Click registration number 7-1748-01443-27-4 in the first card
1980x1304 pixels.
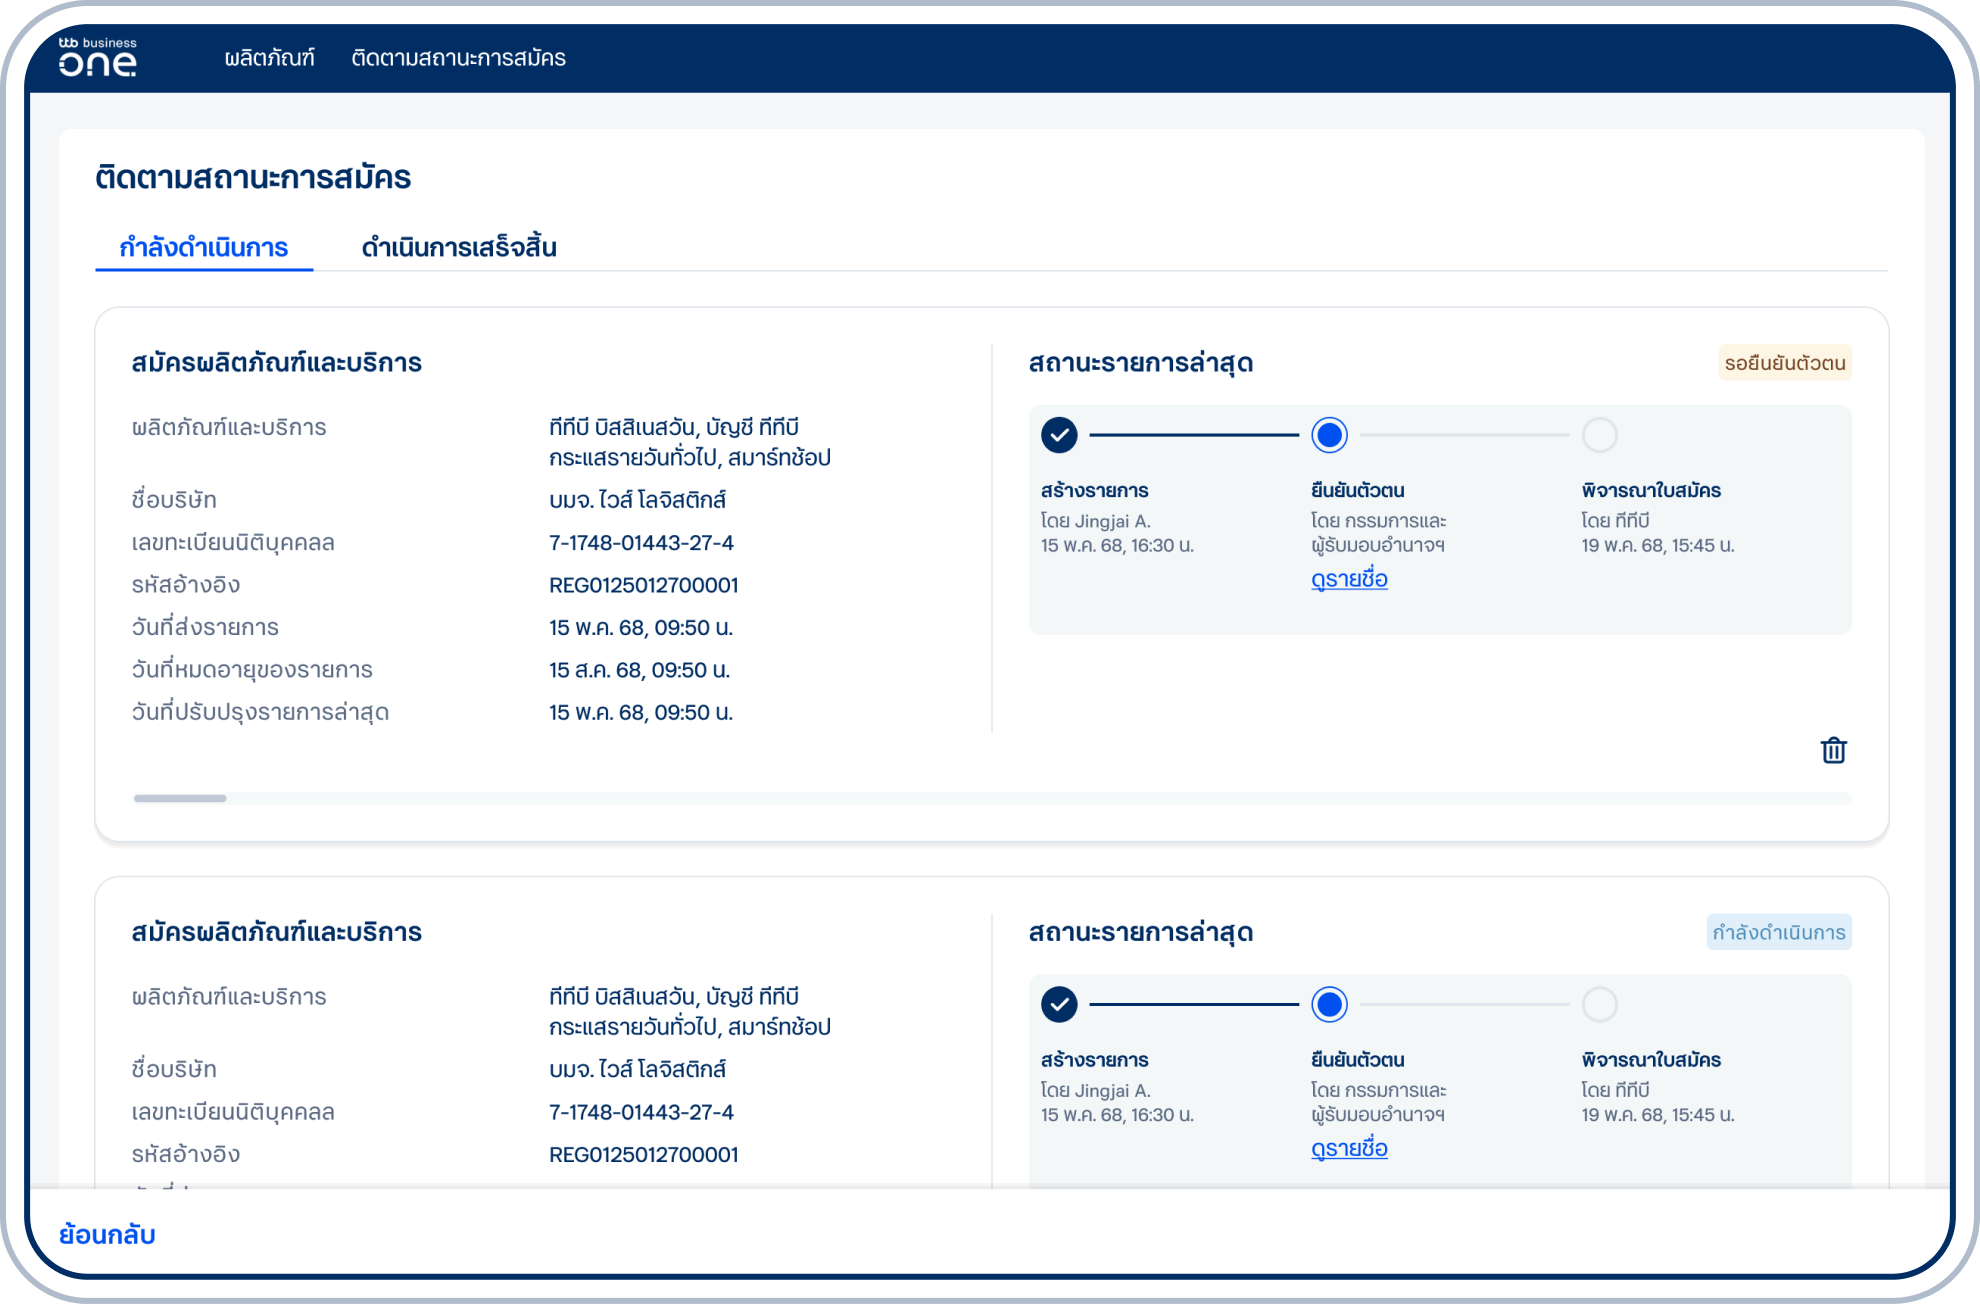(641, 543)
